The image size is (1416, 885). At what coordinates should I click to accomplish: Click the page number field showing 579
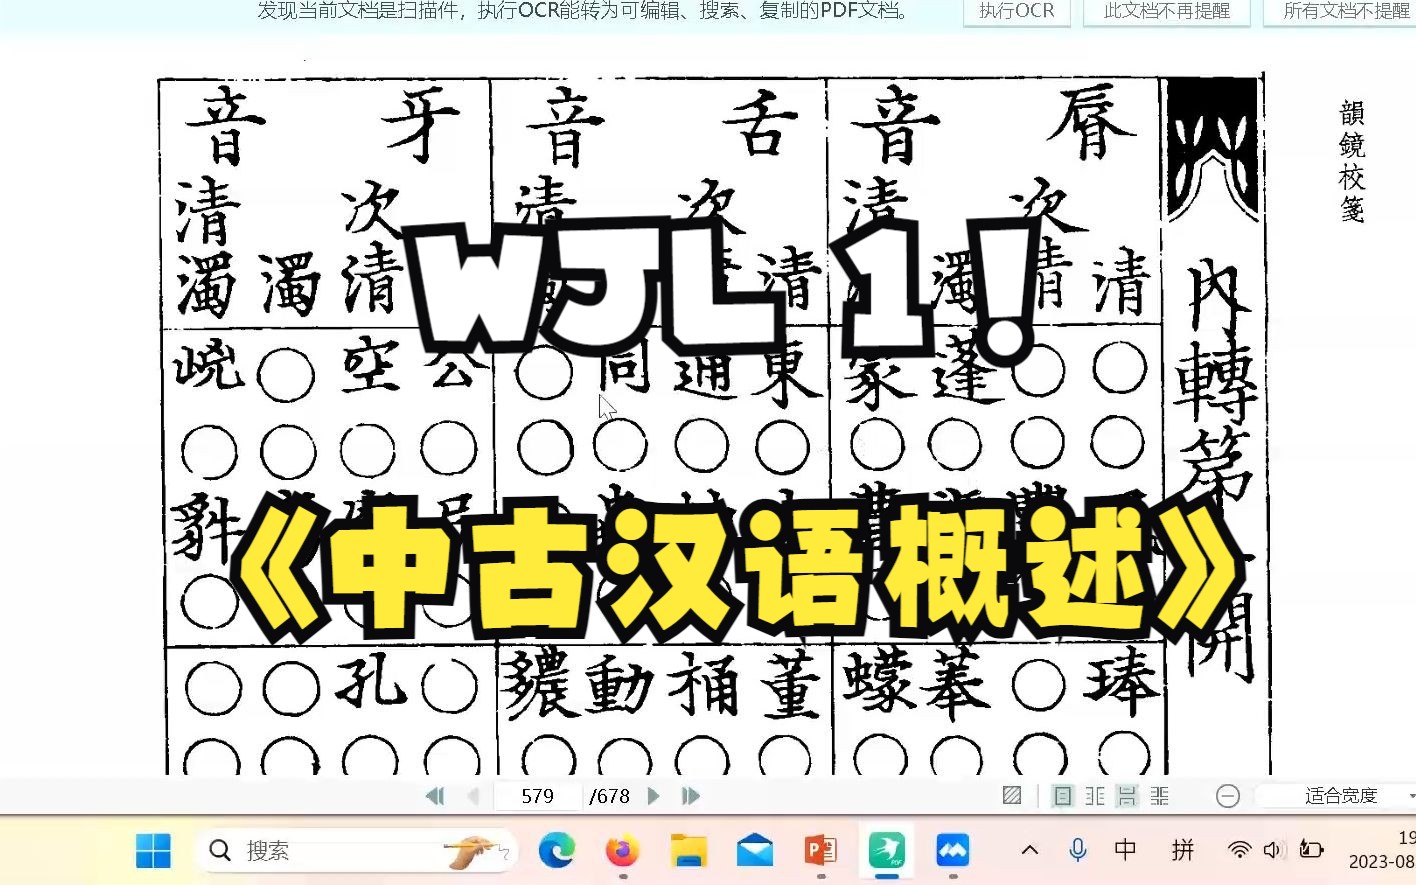(538, 795)
